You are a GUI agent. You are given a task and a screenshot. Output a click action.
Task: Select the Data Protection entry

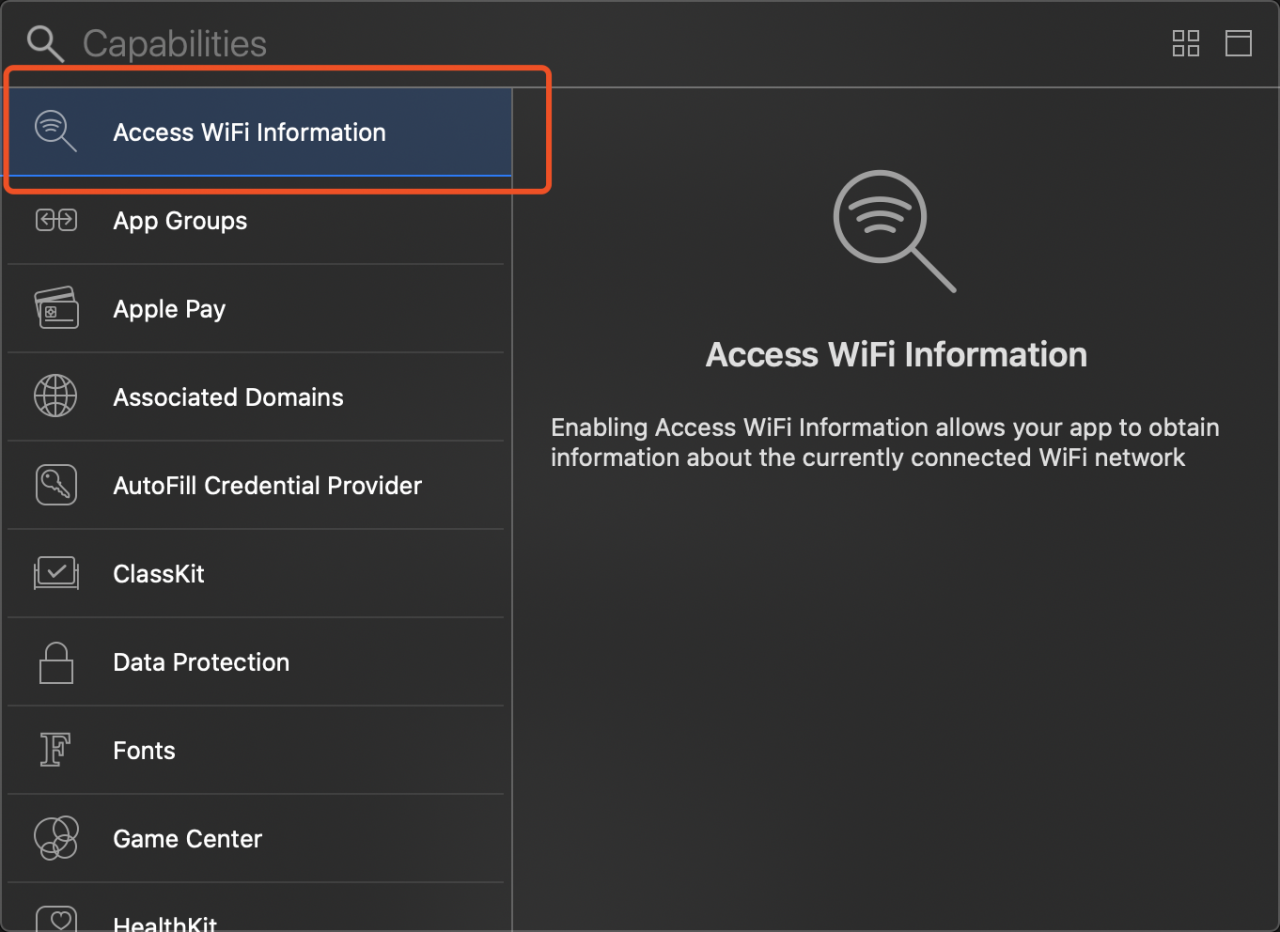pyautogui.click(x=256, y=662)
